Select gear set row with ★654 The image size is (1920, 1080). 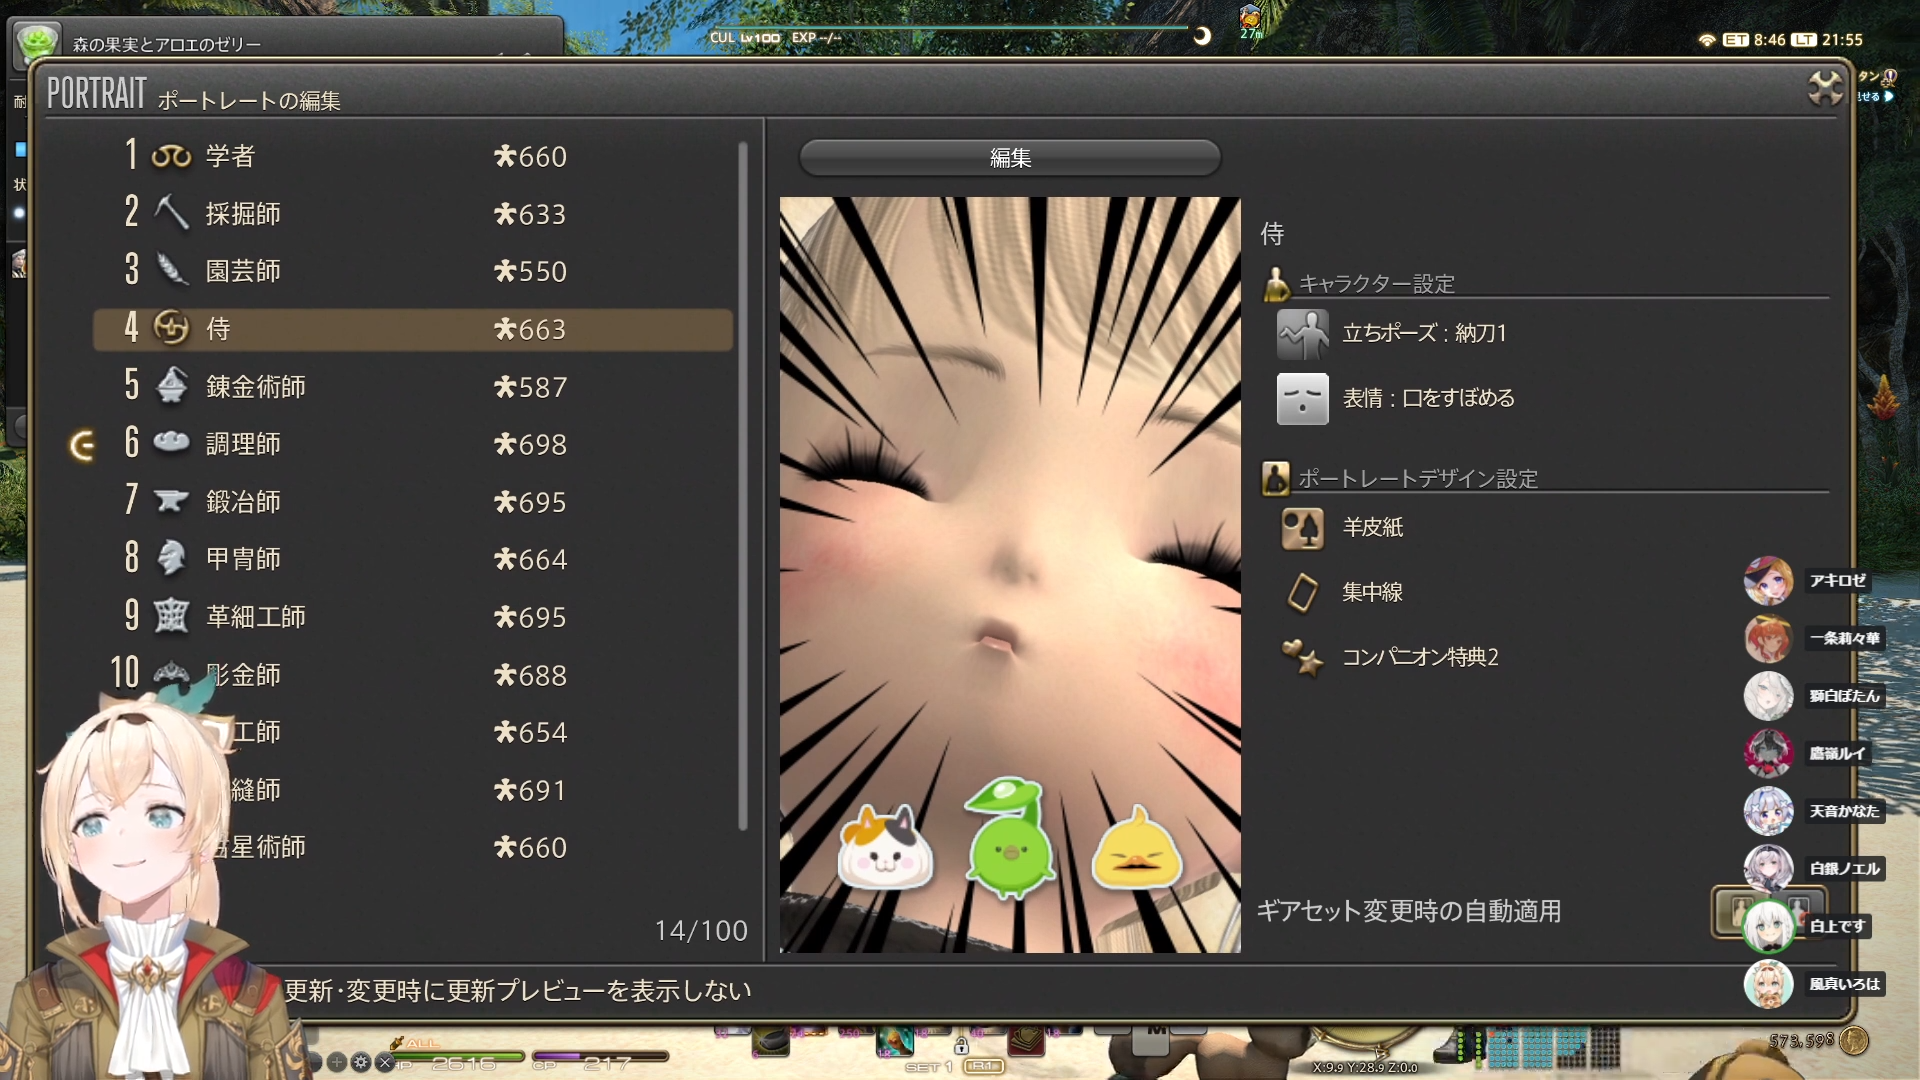pyautogui.click(x=413, y=732)
